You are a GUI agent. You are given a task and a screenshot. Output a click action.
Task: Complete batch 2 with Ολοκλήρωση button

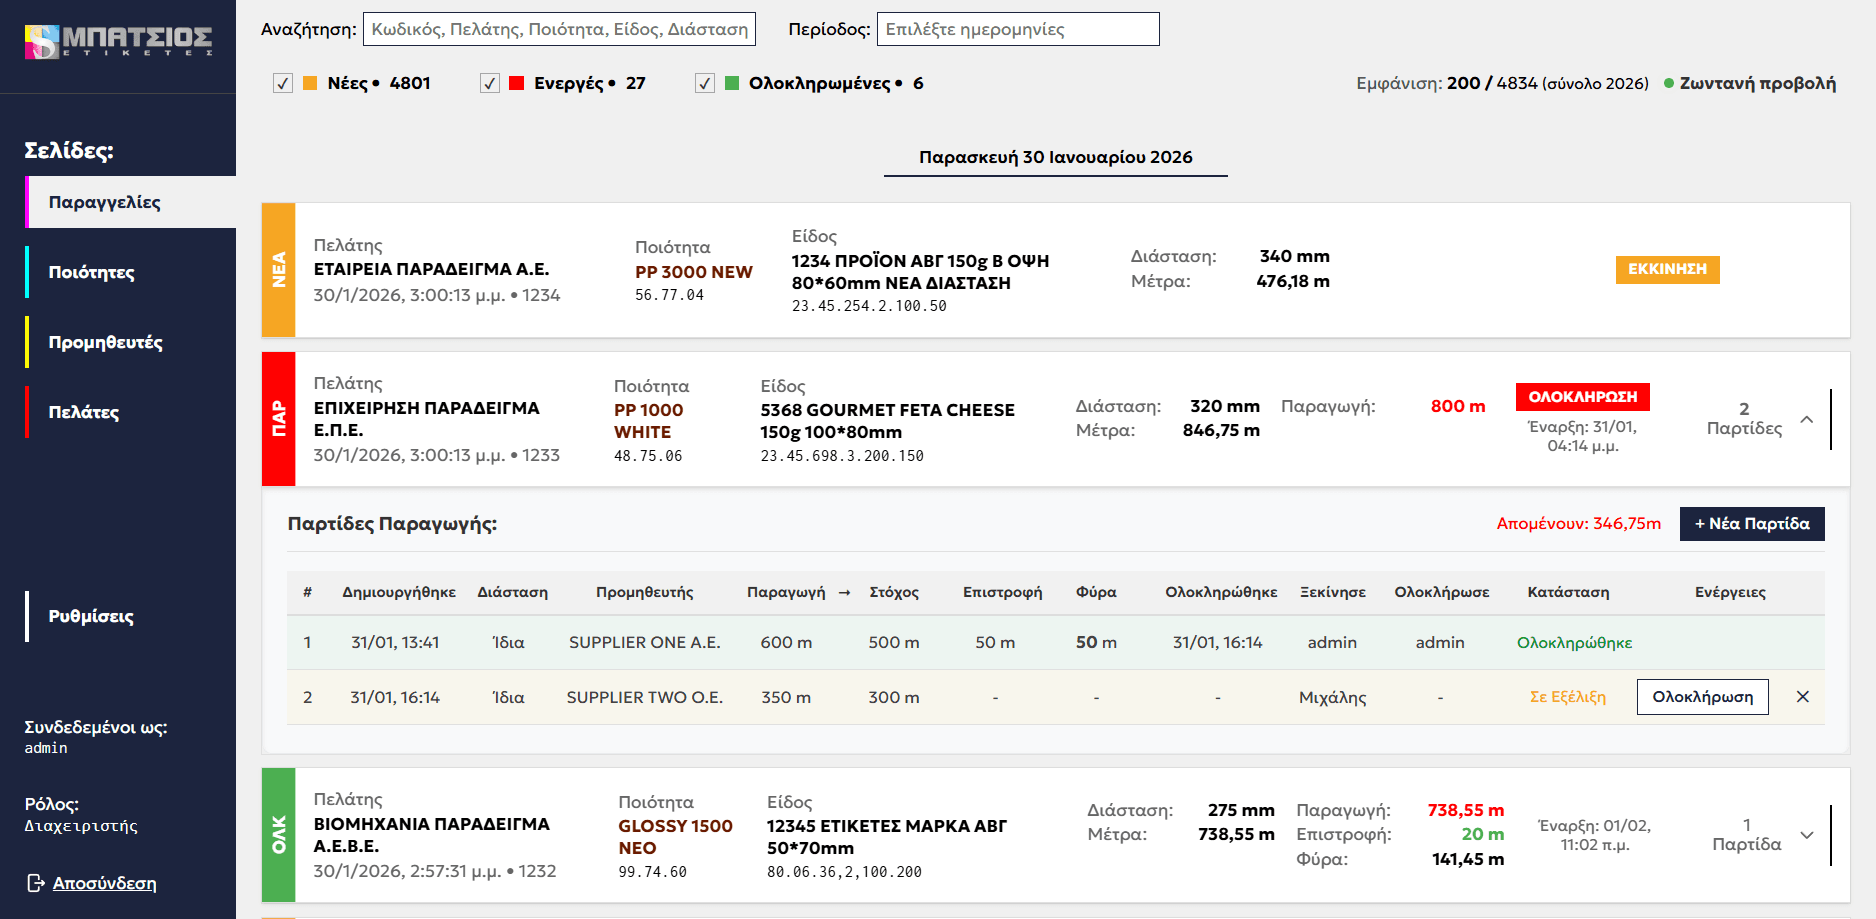tap(1702, 697)
